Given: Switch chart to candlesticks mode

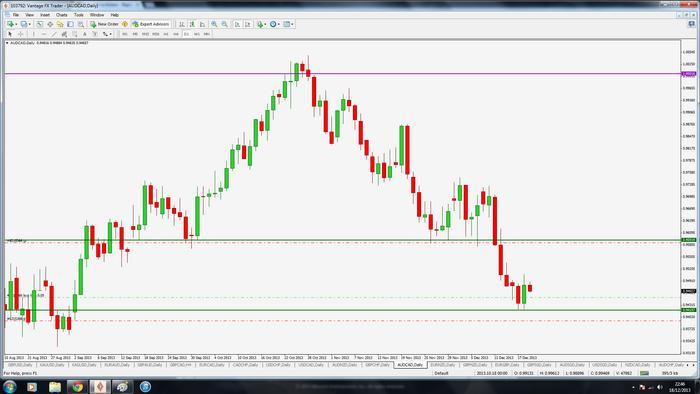Looking at the screenshot, I should click(x=192, y=24).
